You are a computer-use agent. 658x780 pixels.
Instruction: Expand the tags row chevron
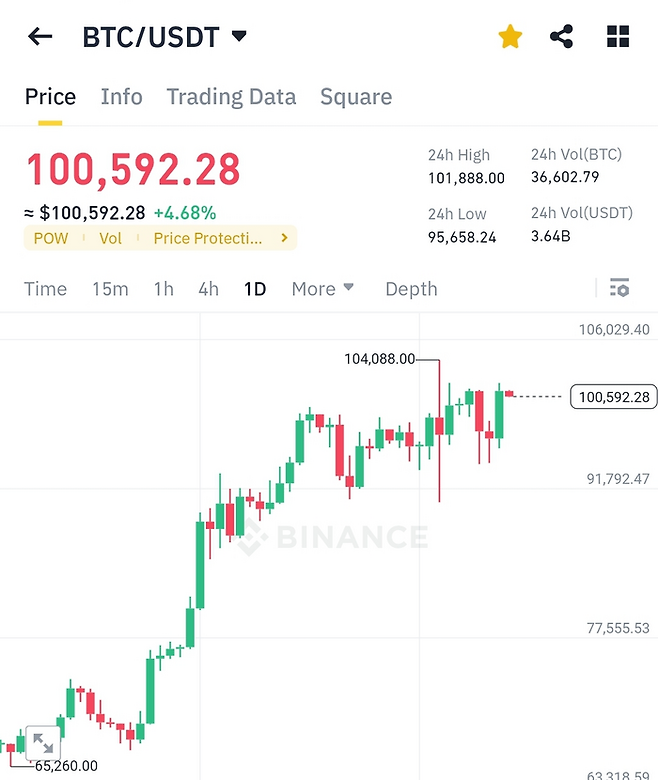coord(284,238)
